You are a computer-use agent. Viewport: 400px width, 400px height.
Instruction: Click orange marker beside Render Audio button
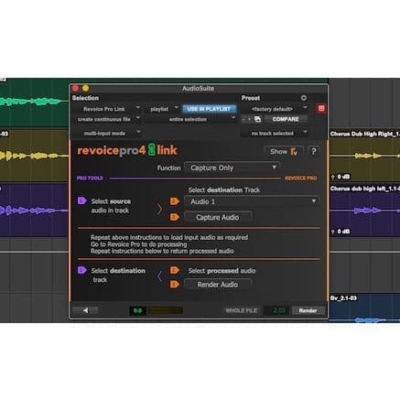click(175, 284)
